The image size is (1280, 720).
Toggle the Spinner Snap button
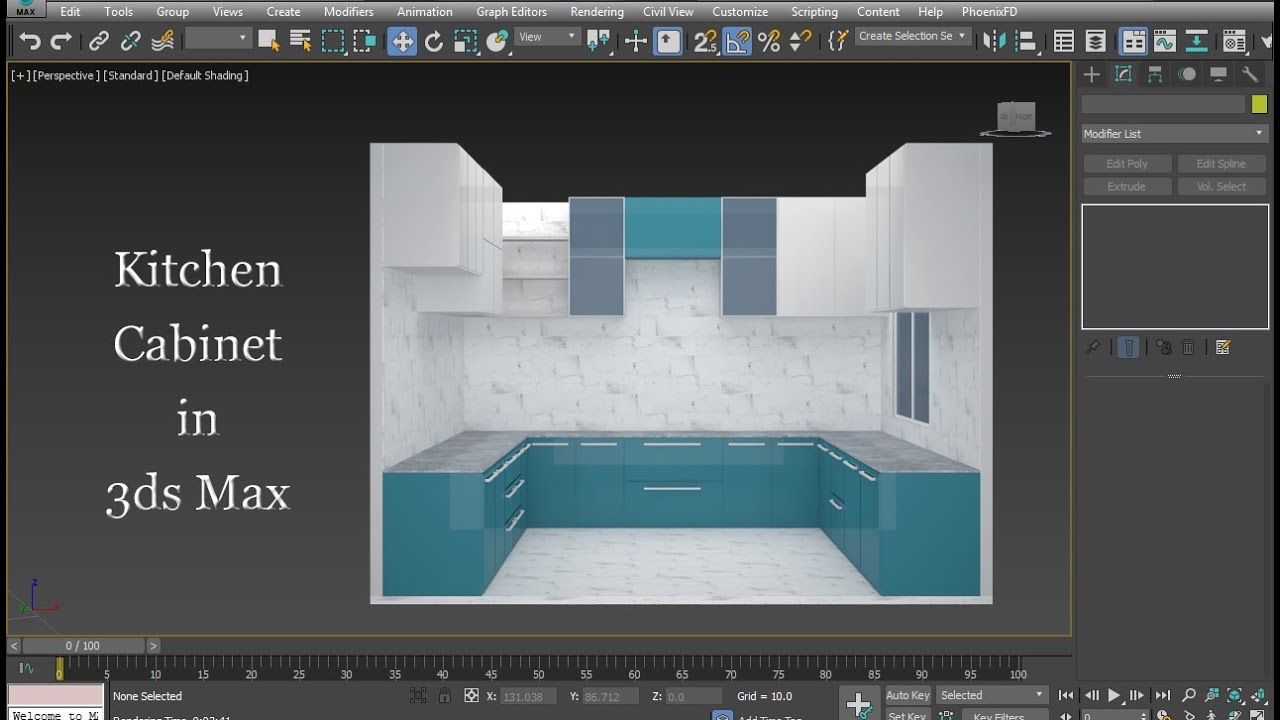(800, 41)
